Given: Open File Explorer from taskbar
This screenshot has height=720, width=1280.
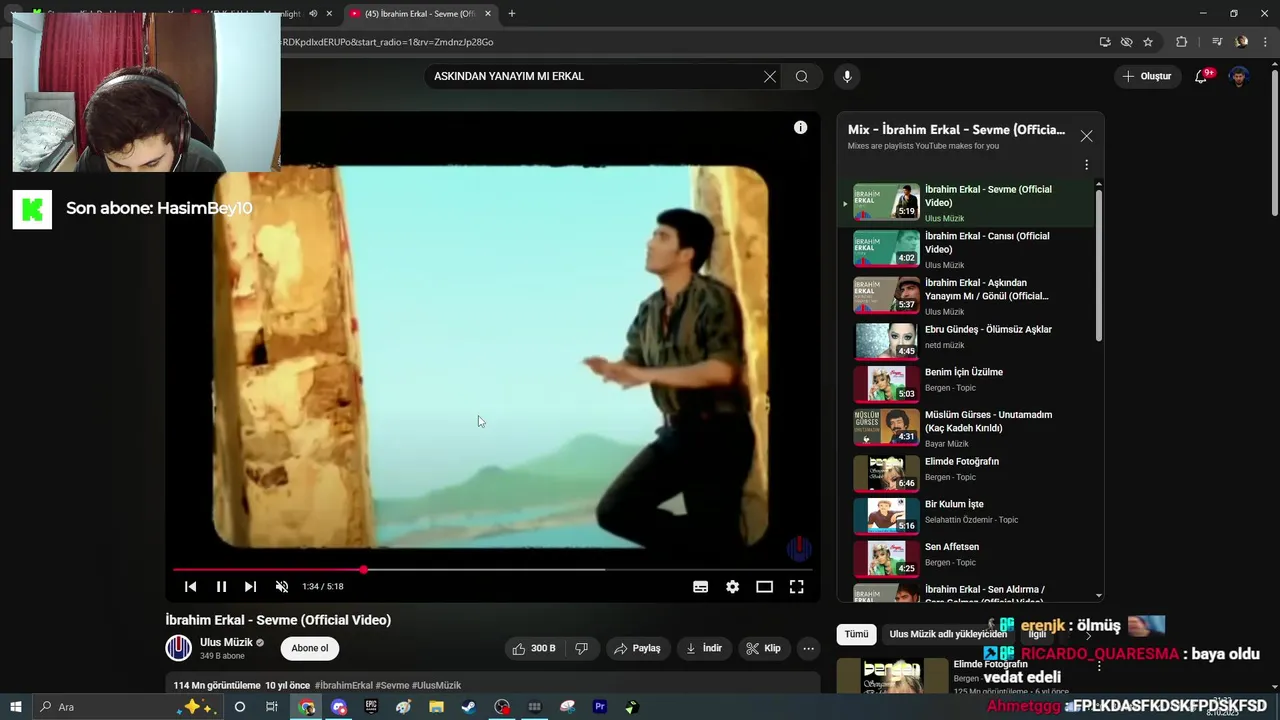Looking at the screenshot, I should coord(436,707).
